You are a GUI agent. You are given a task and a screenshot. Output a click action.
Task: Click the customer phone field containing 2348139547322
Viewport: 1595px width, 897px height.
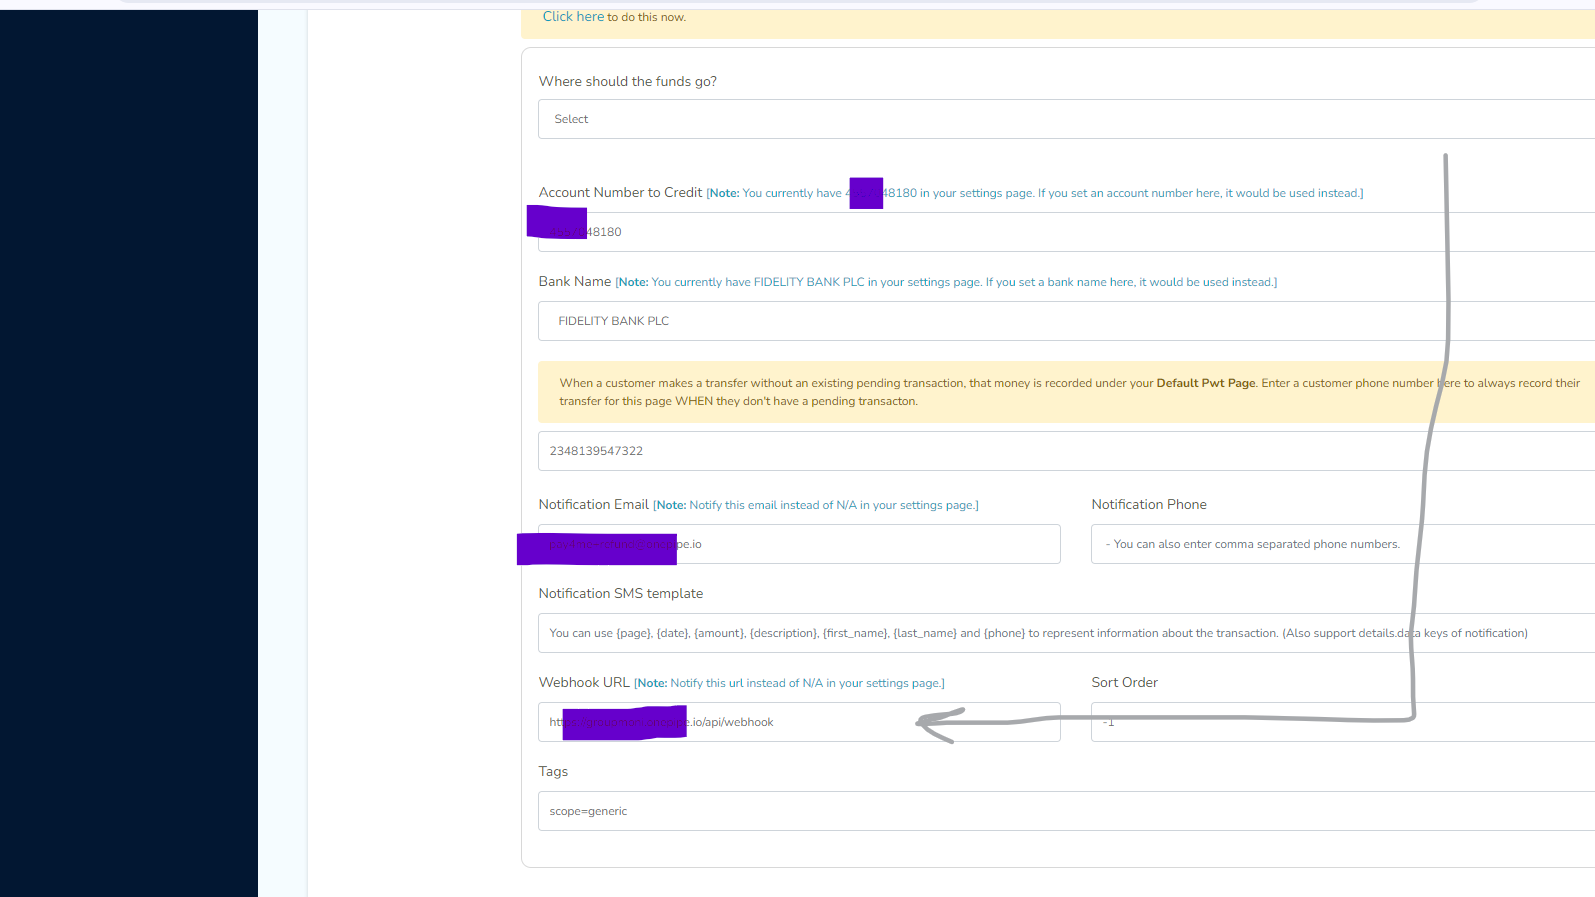click(x=1066, y=451)
